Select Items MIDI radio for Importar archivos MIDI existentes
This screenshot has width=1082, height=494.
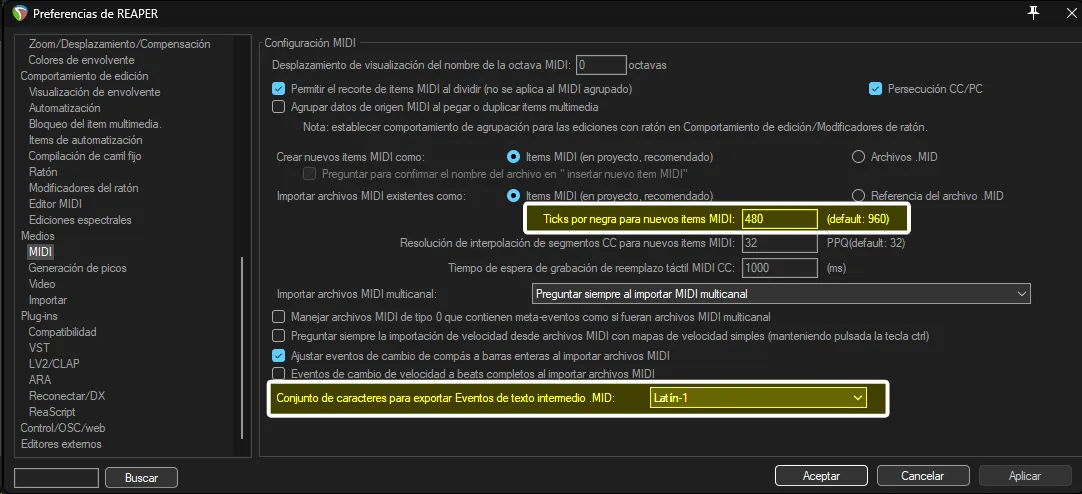[513, 195]
